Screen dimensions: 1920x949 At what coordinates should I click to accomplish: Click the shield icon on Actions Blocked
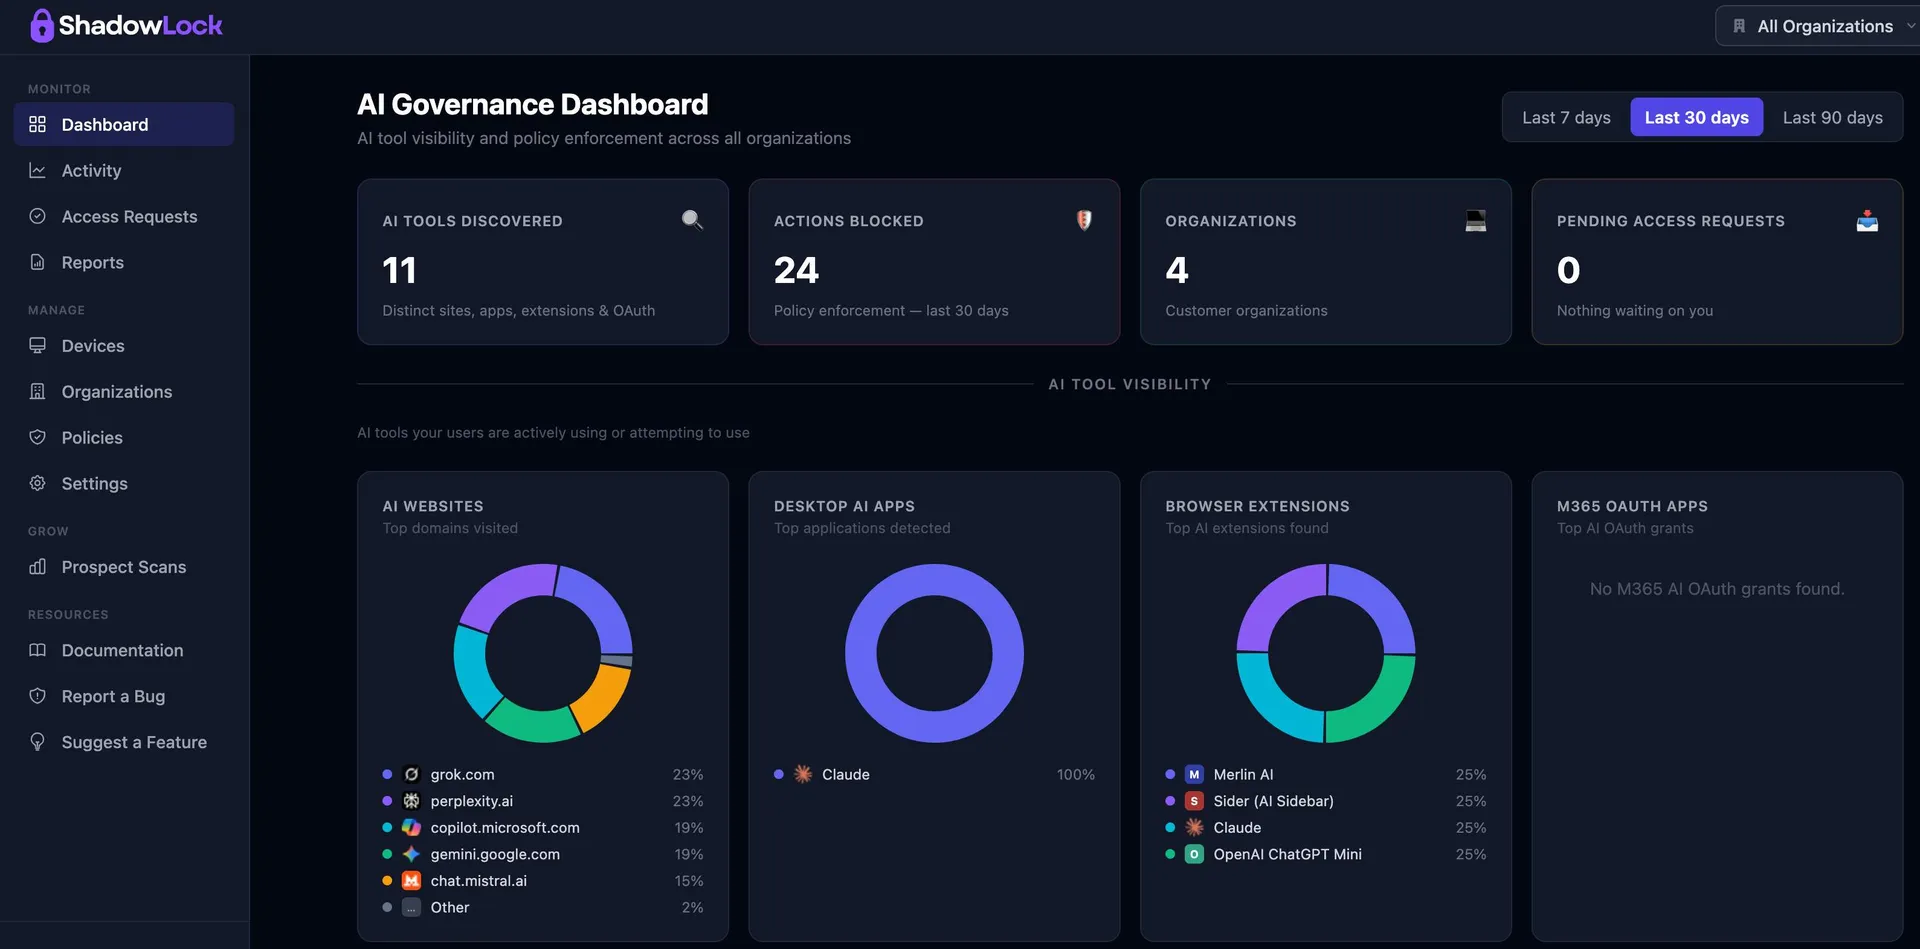pos(1084,220)
